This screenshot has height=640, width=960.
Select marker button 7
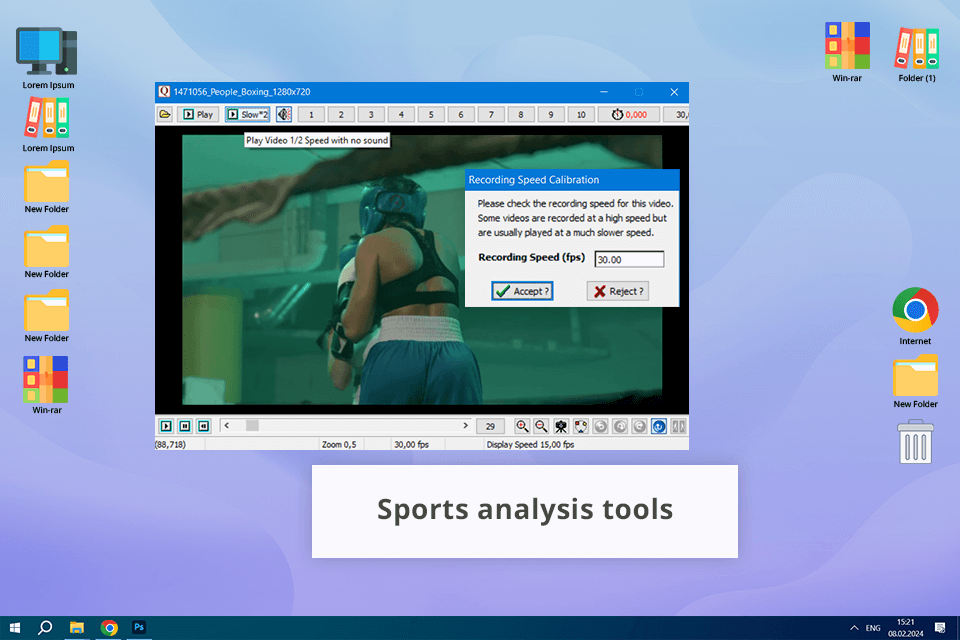(491, 115)
